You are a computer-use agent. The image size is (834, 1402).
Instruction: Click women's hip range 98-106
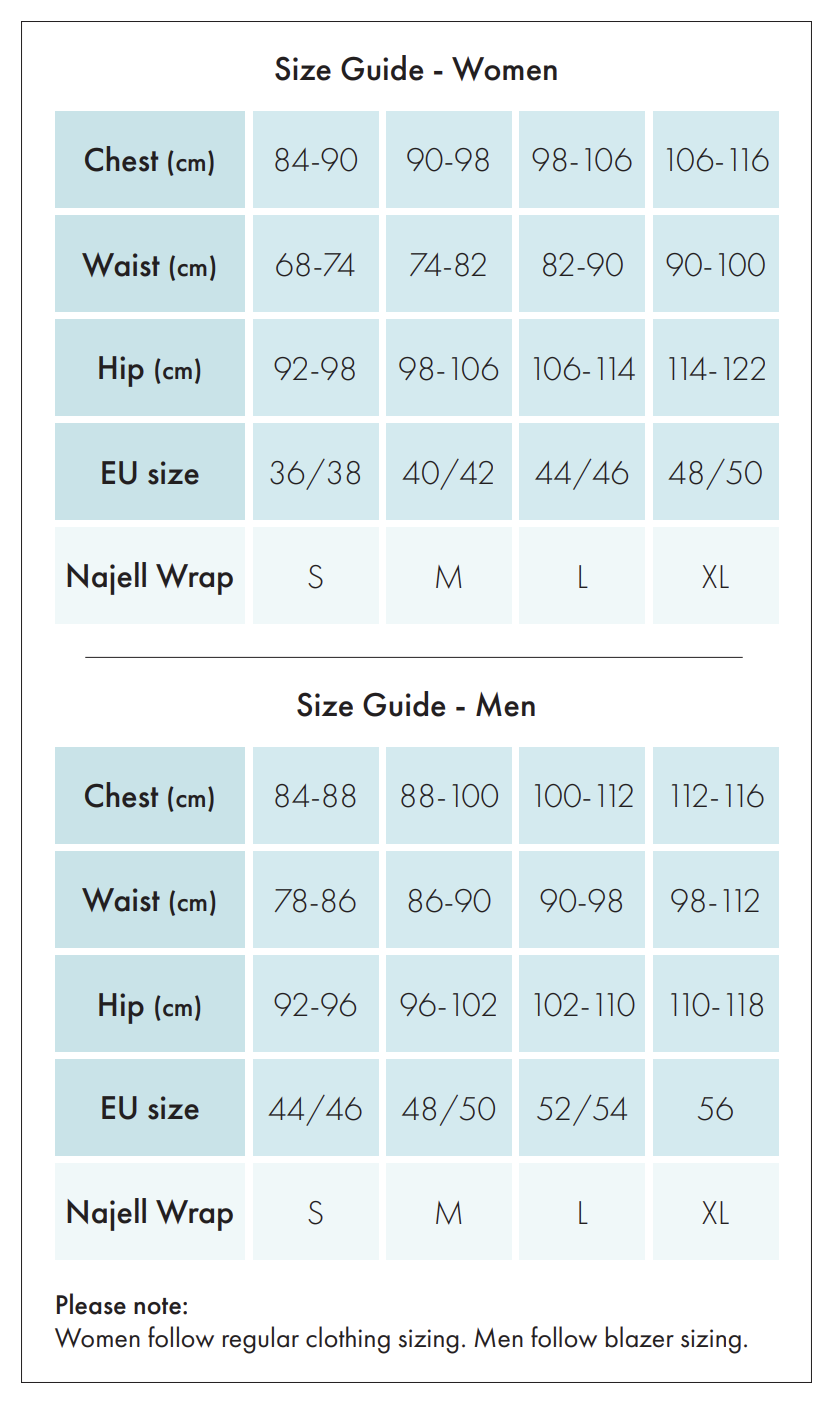(449, 368)
